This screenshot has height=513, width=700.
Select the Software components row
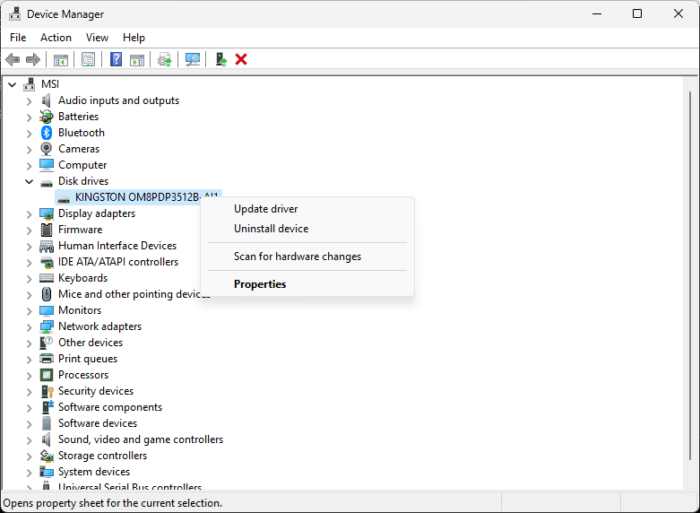coord(110,407)
